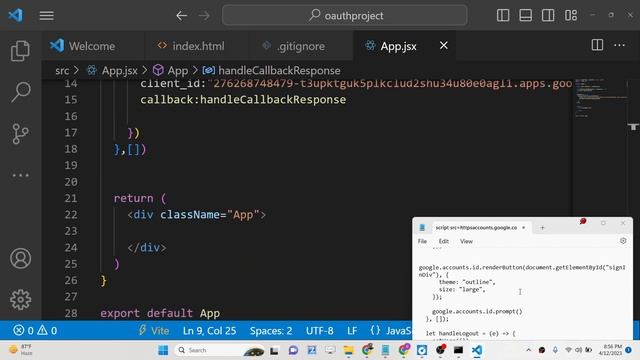640x360 pixels.
Task: Open Task View on the taskbar
Action: coord(274,350)
